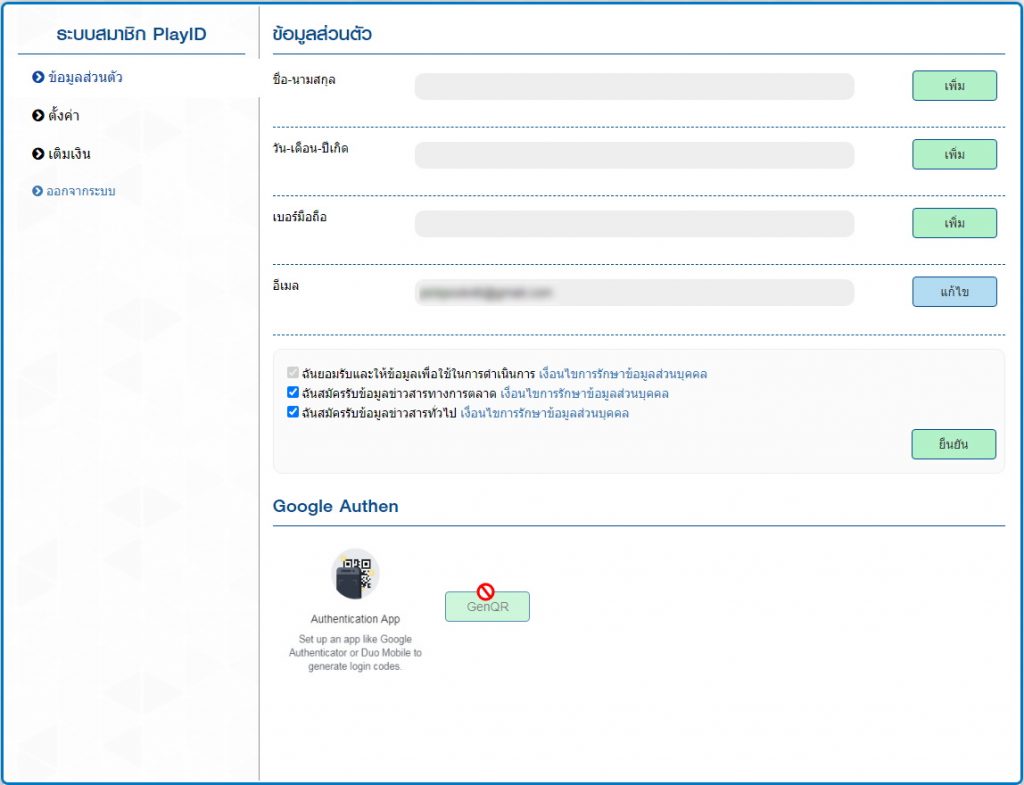Open privacy policy link on marketing news line

pyautogui.click(x=584, y=394)
